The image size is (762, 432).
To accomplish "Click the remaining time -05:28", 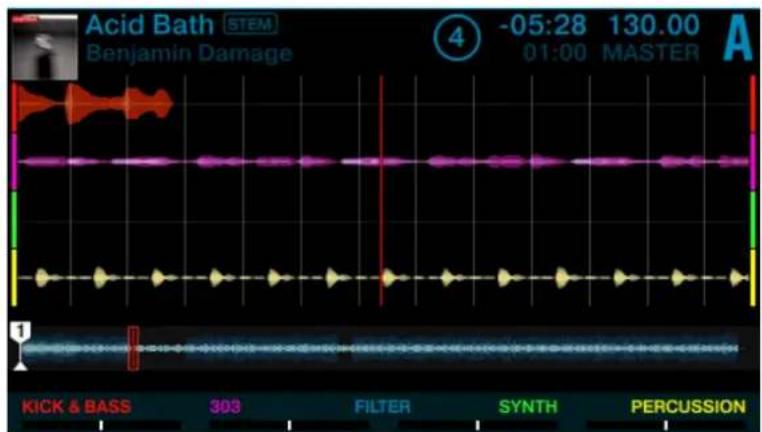I will click(x=543, y=25).
